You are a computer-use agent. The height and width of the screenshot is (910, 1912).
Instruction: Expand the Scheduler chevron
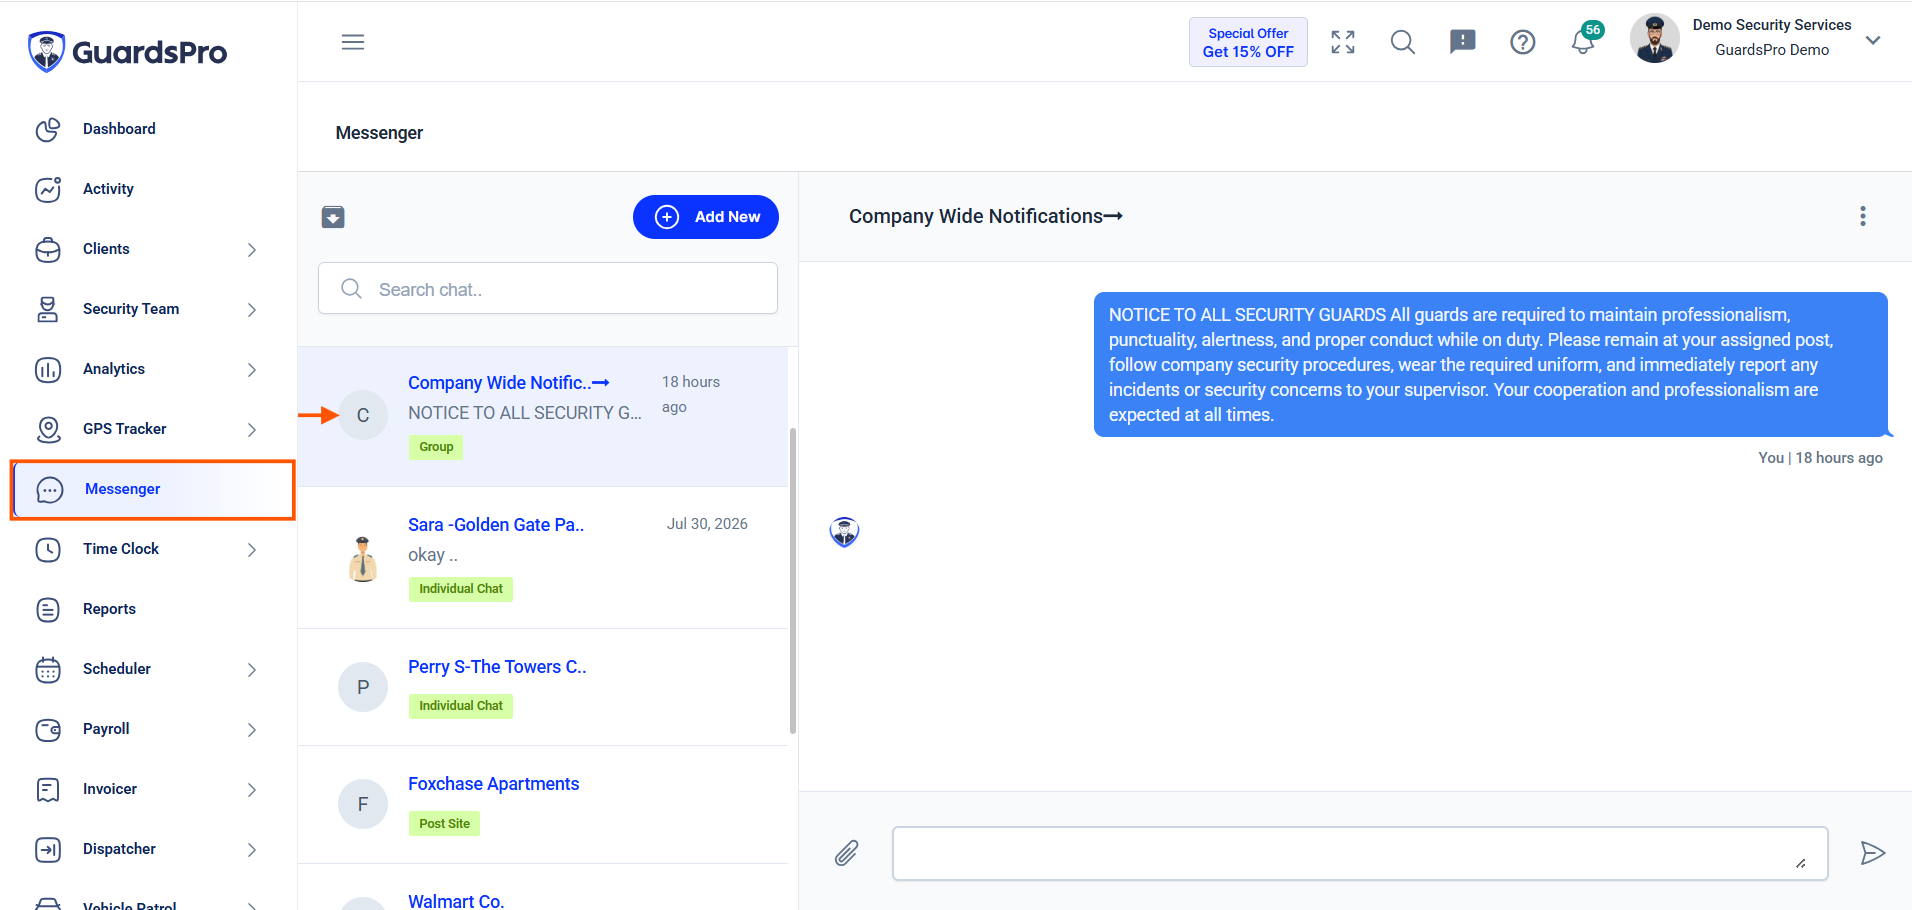pyautogui.click(x=252, y=670)
